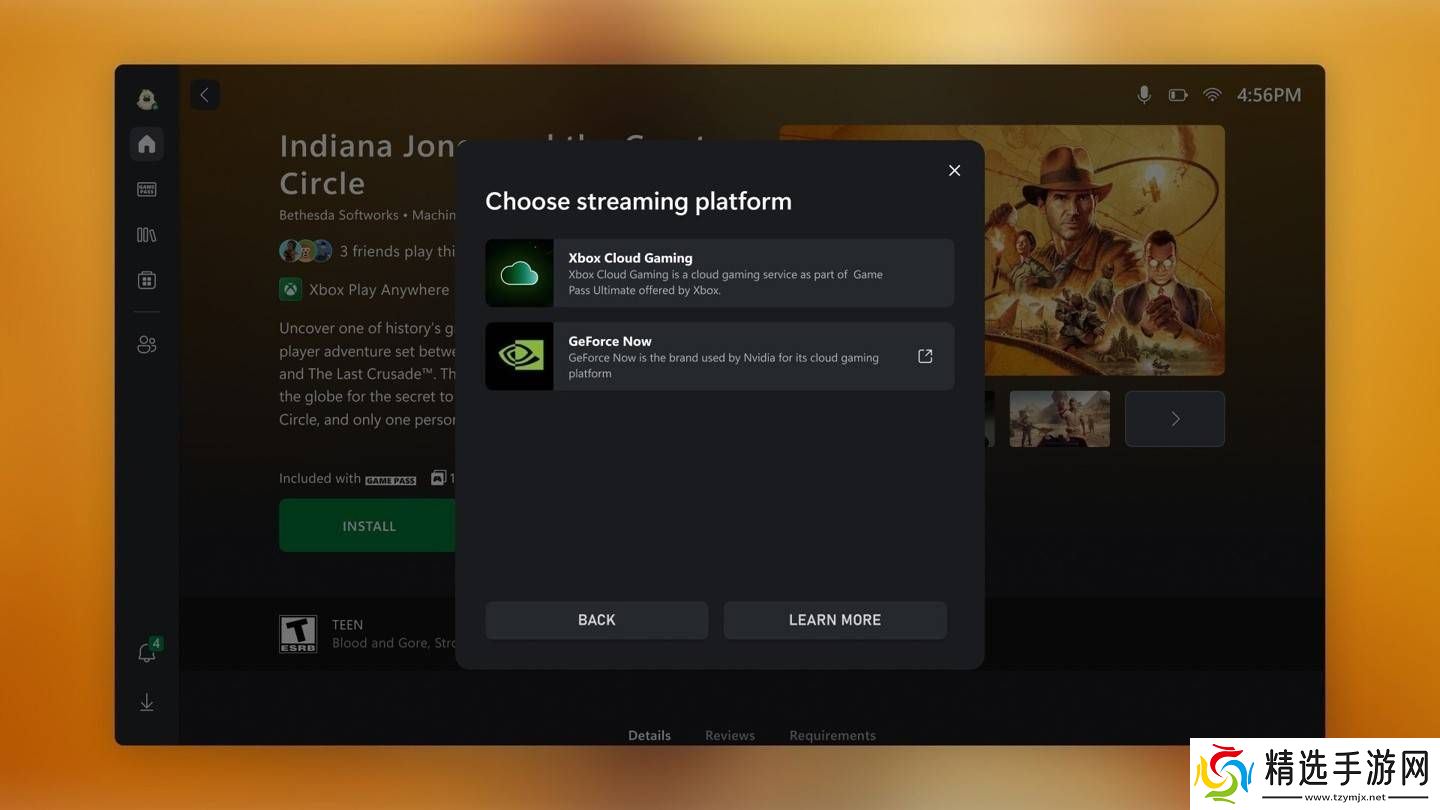
Task: Open the Friends icon in sidebar
Action: click(147, 345)
